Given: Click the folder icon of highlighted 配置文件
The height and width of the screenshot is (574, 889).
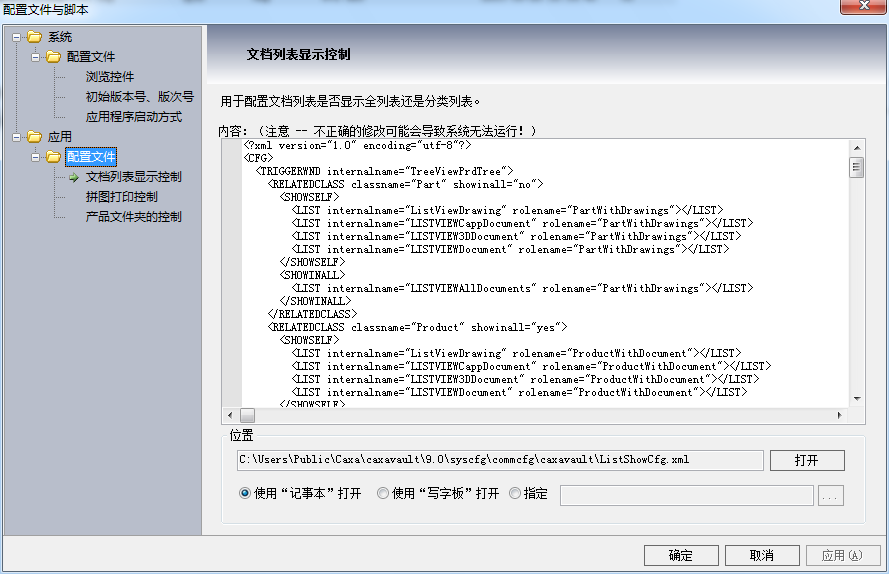Looking at the screenshot, I should click(x=53, y=157).
